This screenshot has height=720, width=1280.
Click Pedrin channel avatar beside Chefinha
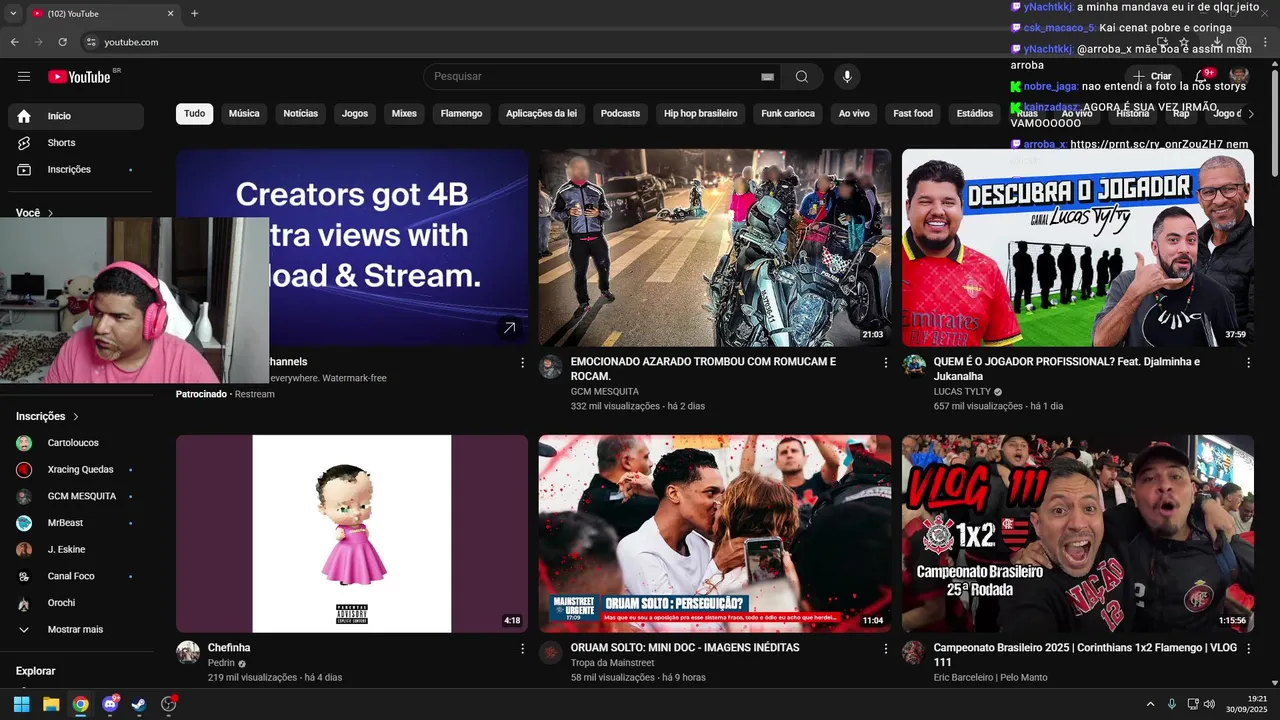click(188, 653)
